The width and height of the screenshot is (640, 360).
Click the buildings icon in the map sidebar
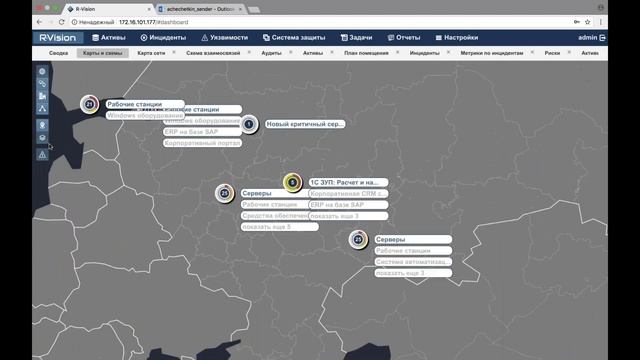42,96
